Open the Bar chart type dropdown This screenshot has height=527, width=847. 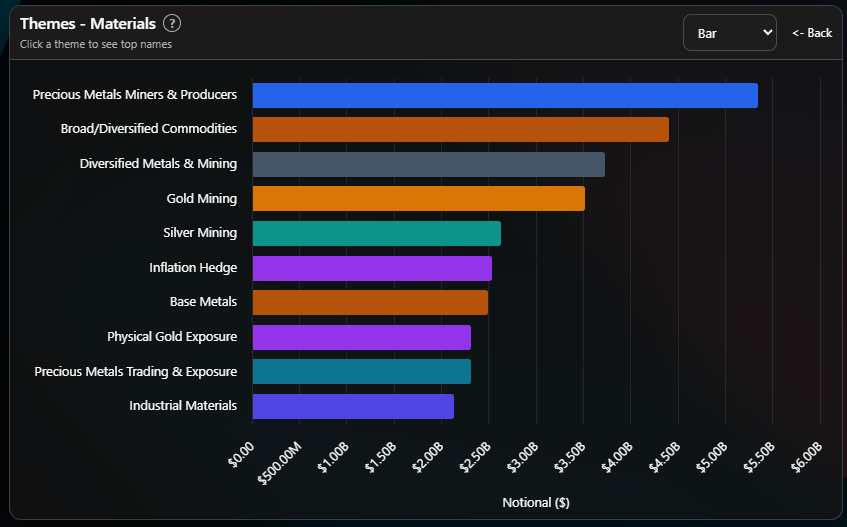[x=729, y=33]
